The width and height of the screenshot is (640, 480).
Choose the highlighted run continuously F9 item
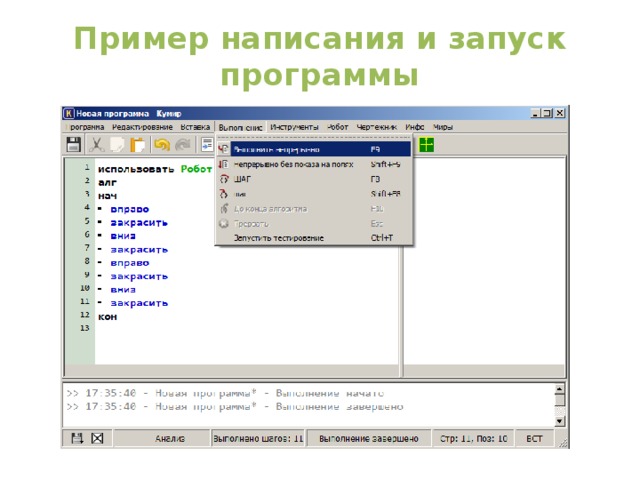[313, 149]
